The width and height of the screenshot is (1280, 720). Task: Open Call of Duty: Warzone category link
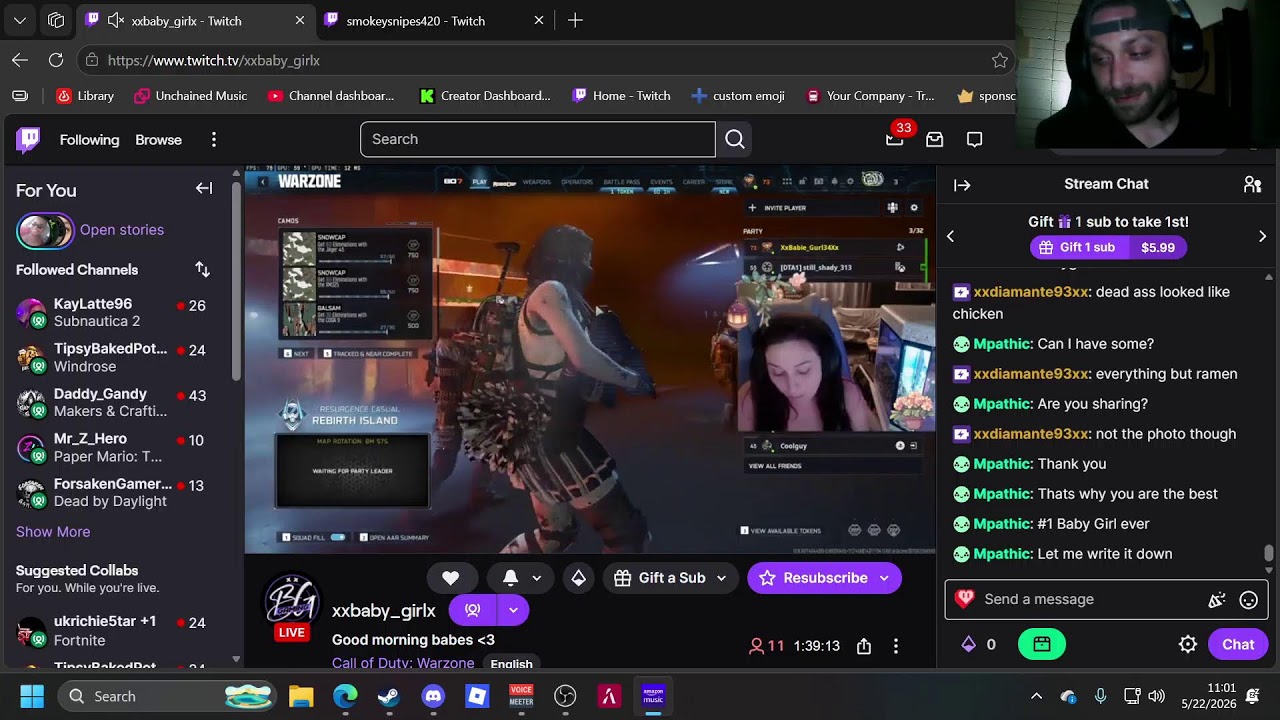click(x=403, y=663)
